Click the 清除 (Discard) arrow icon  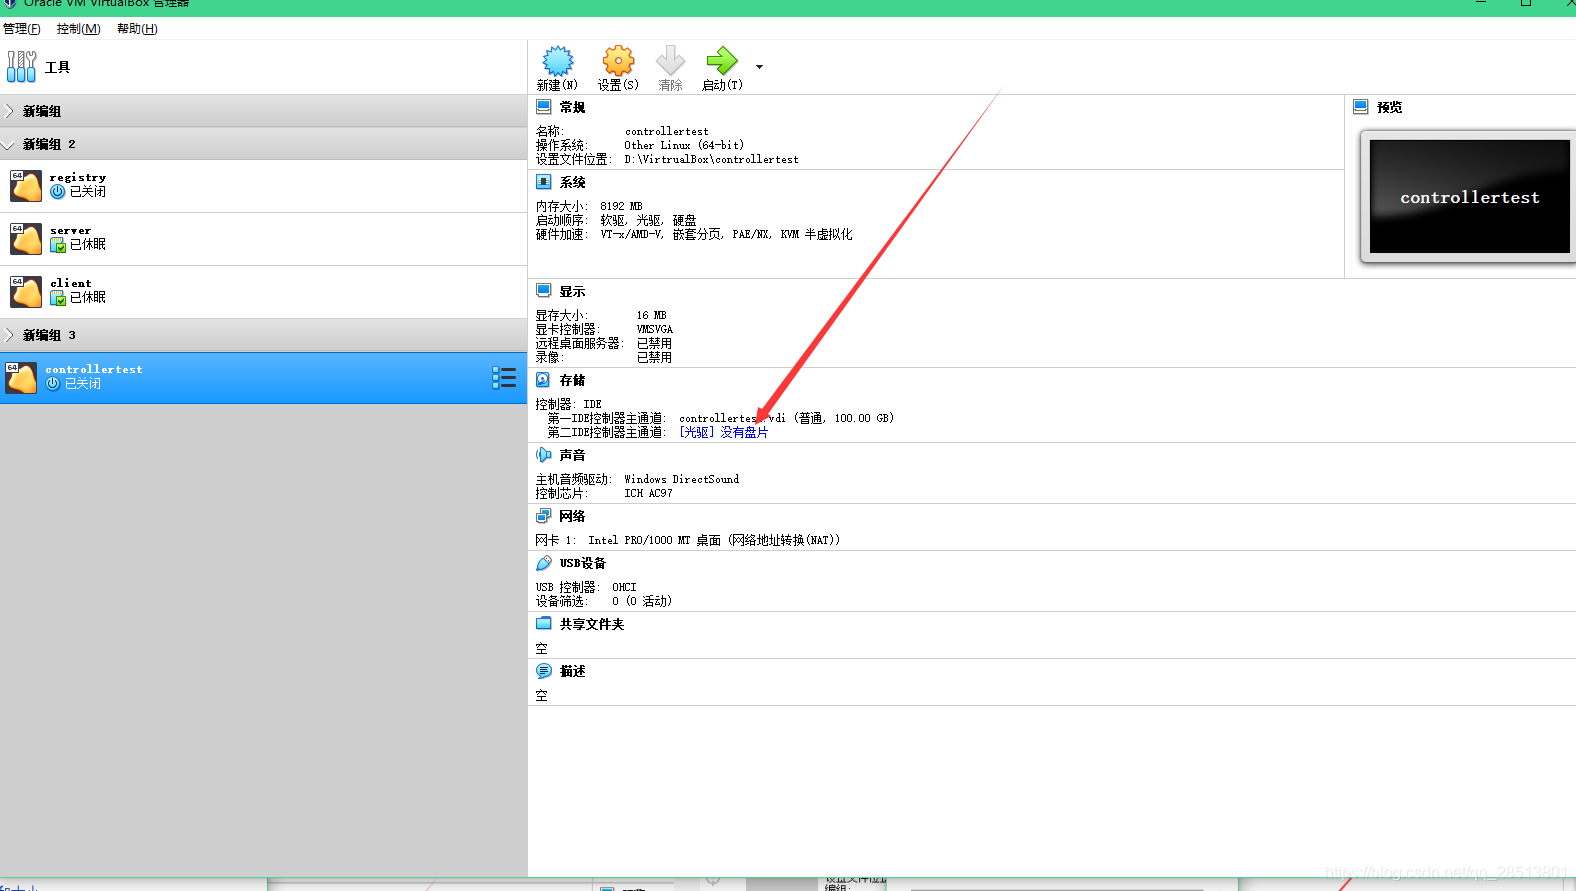[670, 61]
